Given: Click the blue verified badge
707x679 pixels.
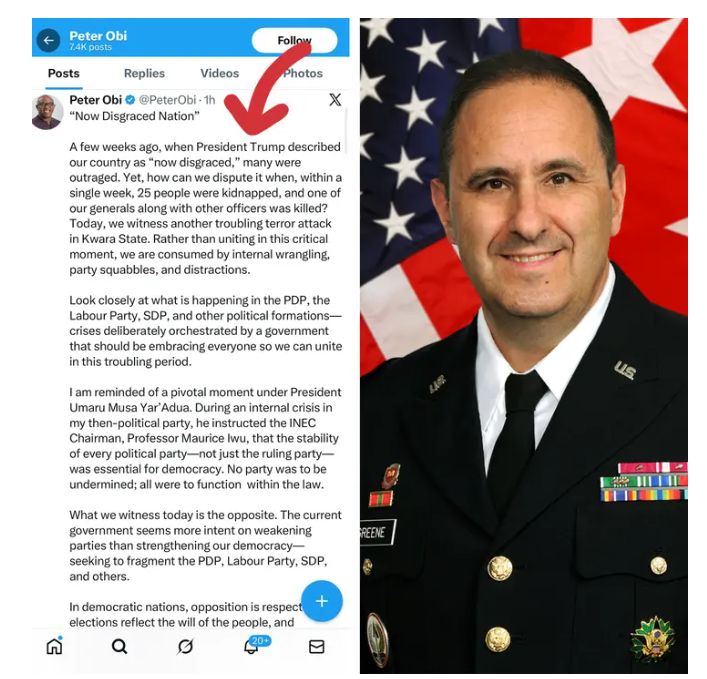Looking at the screenshot, I should (130, 100).
